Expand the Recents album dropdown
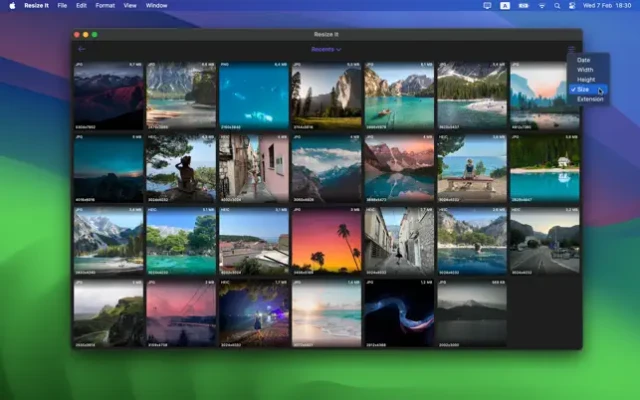The height and width of the screenshot is (400, 640). [x=325, y=48]
